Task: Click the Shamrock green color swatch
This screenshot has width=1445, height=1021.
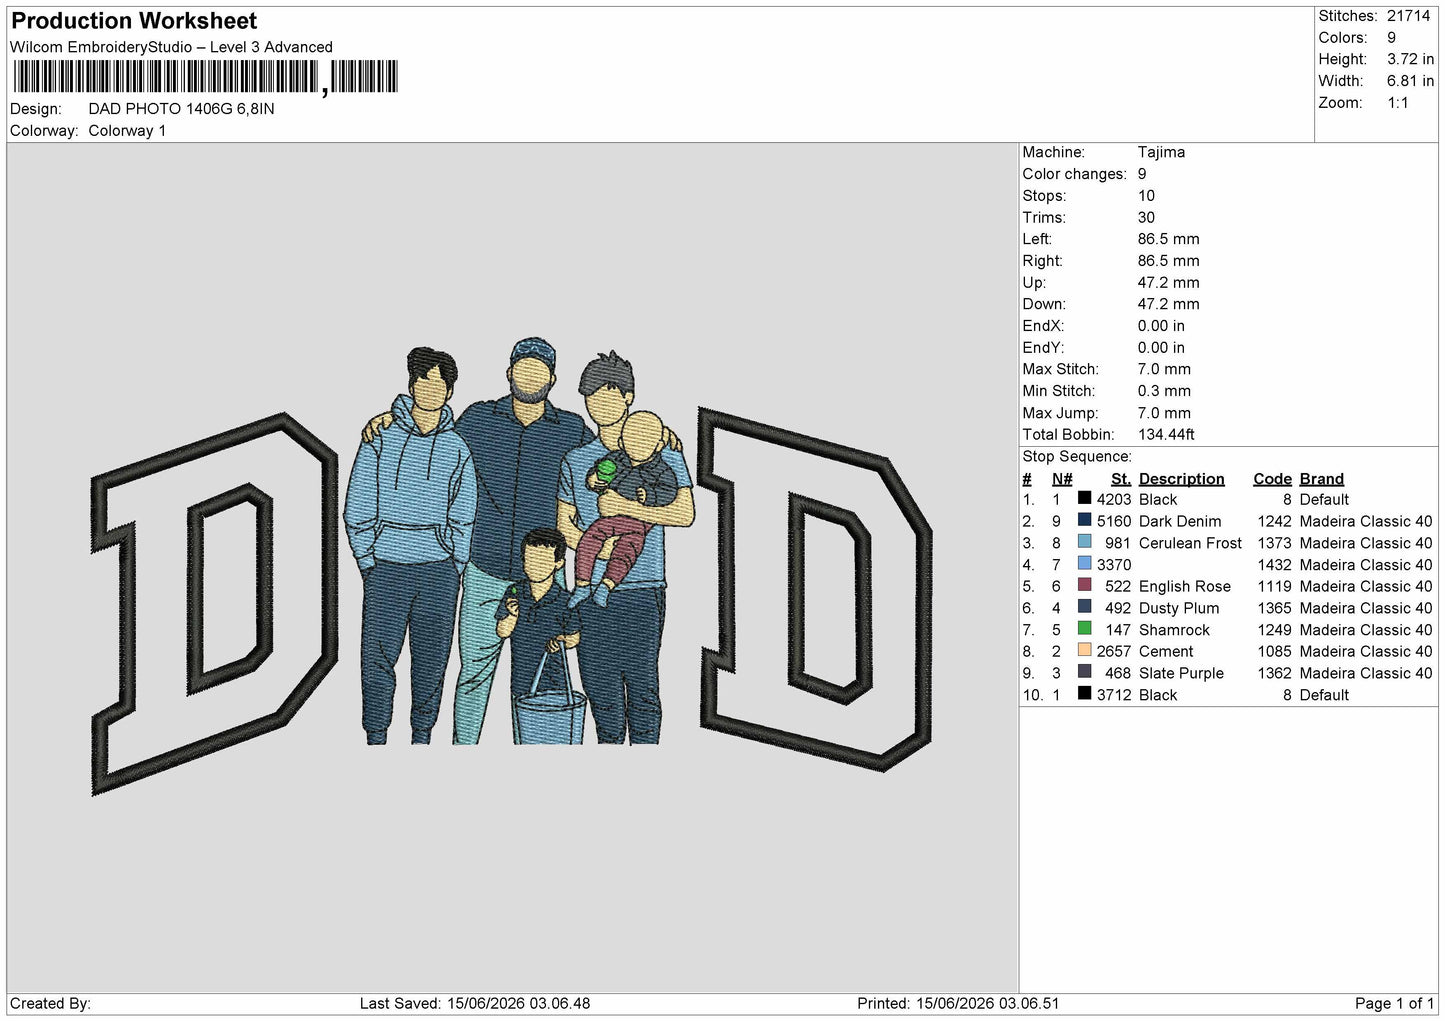Action: point(1084,629)
